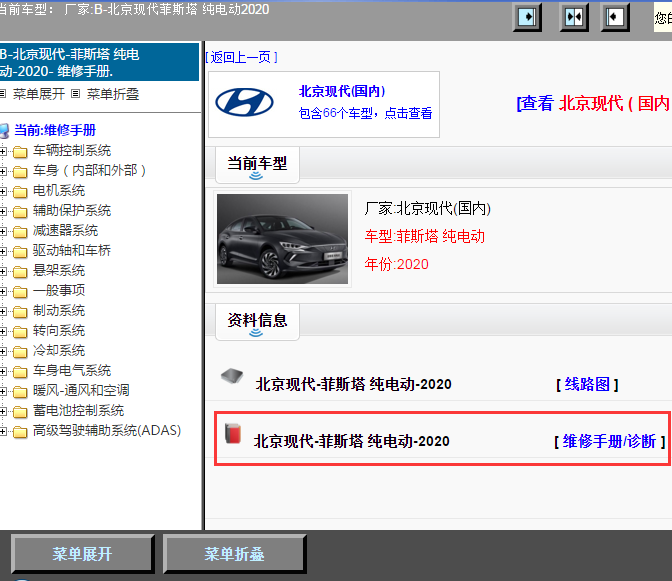Open the 当前车型 tab

pyautogui.click(x=257, y=165)
